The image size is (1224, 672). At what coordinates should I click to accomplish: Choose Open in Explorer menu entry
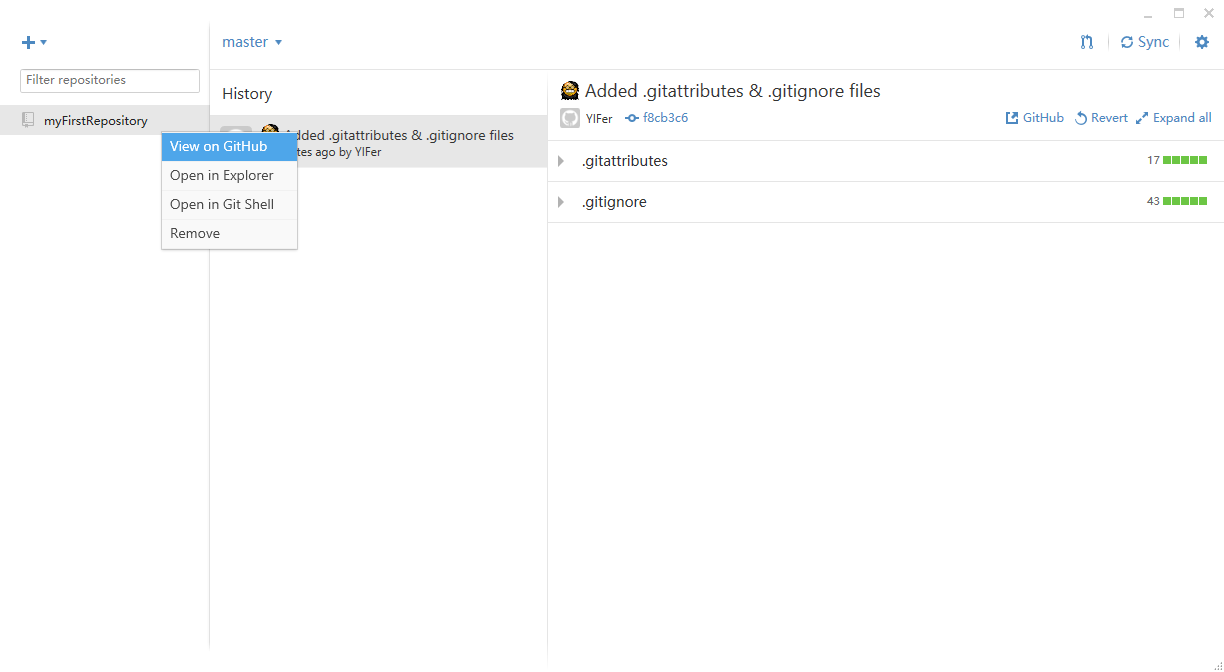pos(229,175)
